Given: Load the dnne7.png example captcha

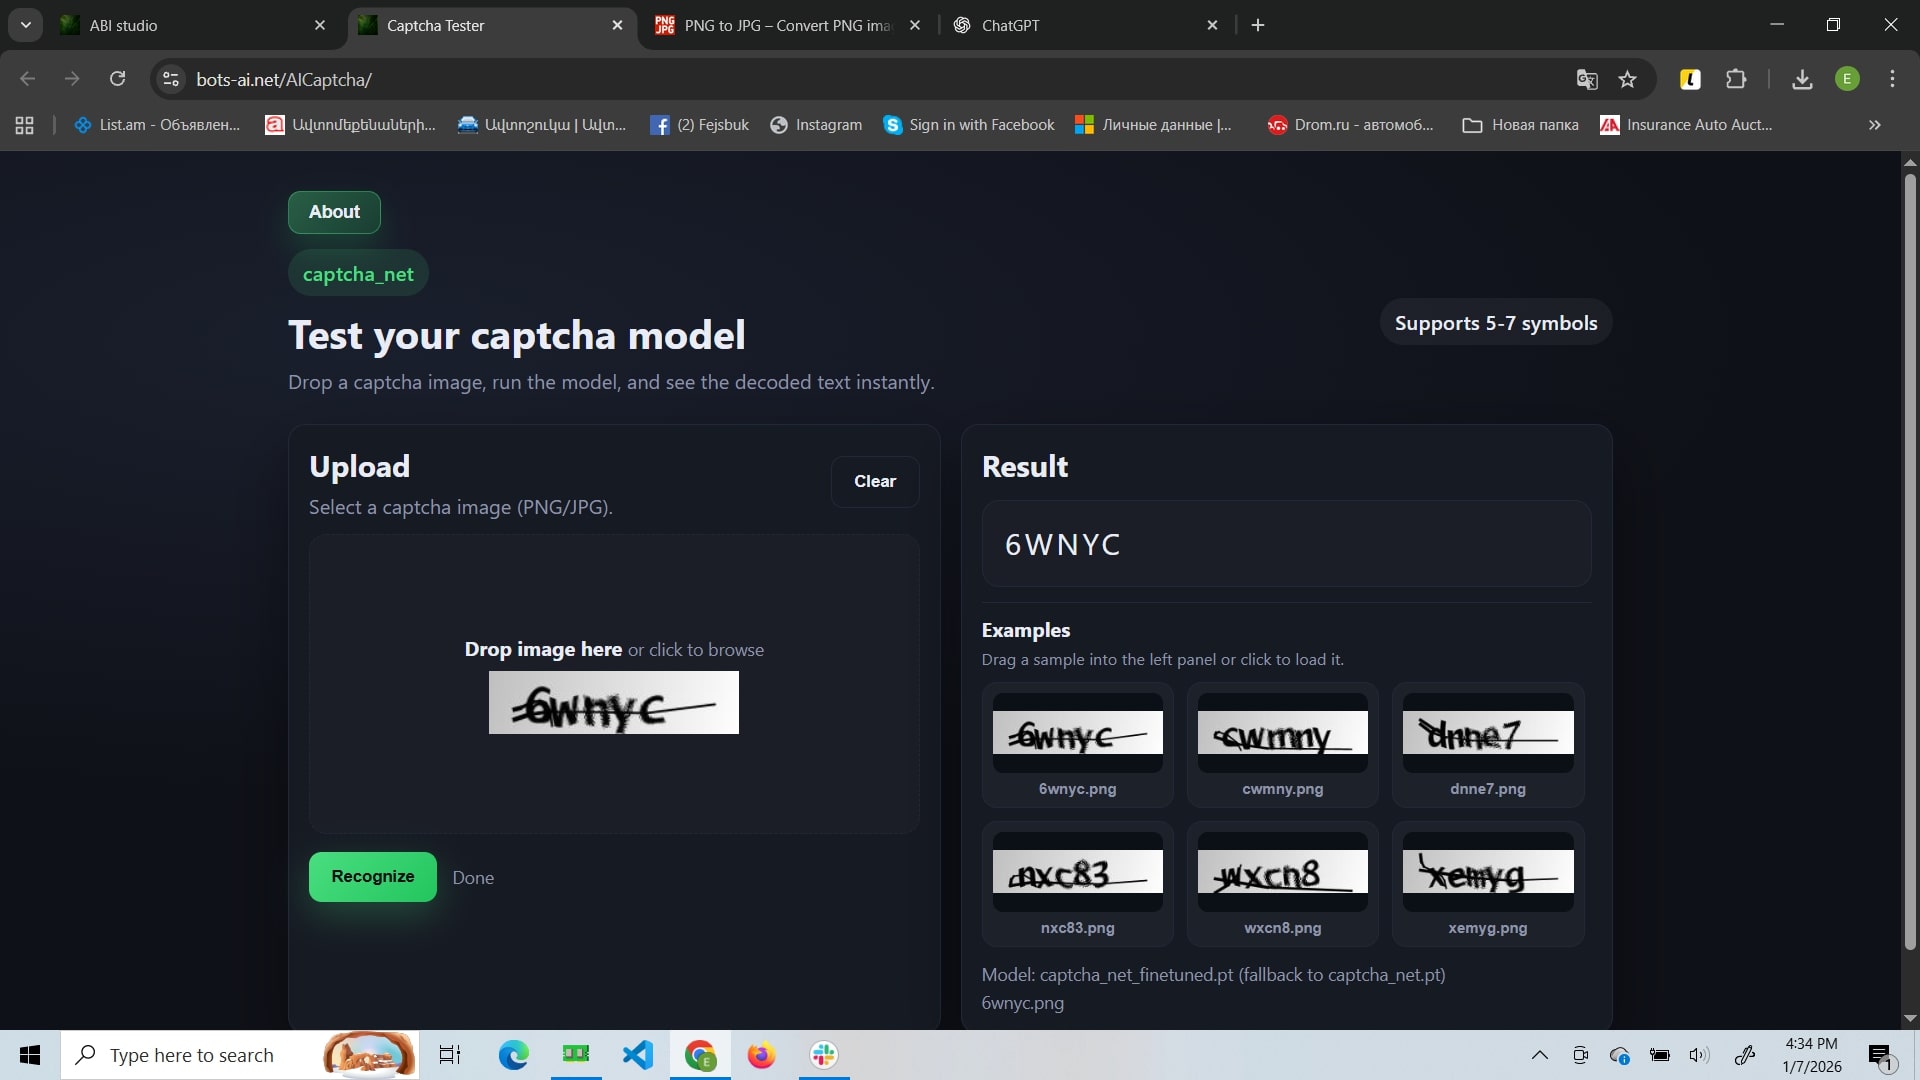Looking at the screenshot, I should (1487, 745).
